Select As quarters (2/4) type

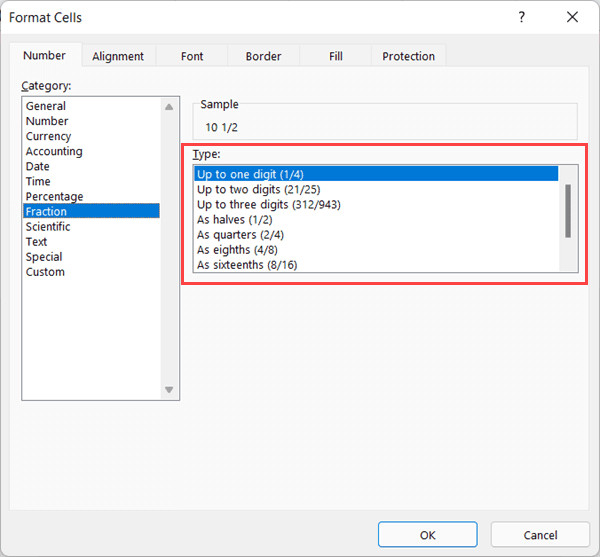tap(239, 235)
